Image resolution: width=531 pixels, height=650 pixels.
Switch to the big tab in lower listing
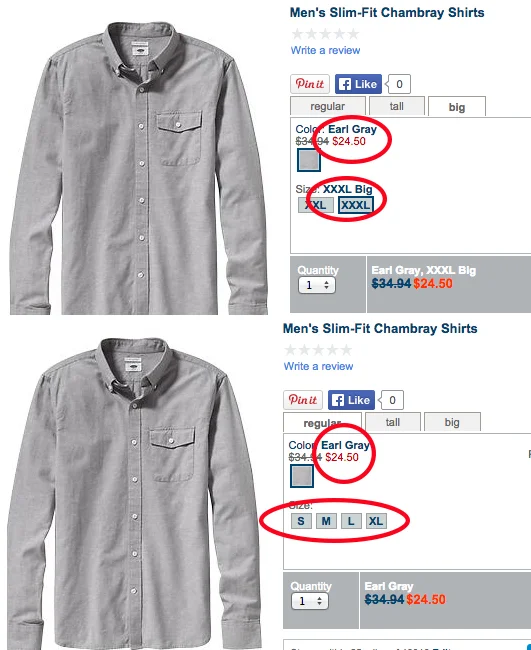click(x=452, y=422)
